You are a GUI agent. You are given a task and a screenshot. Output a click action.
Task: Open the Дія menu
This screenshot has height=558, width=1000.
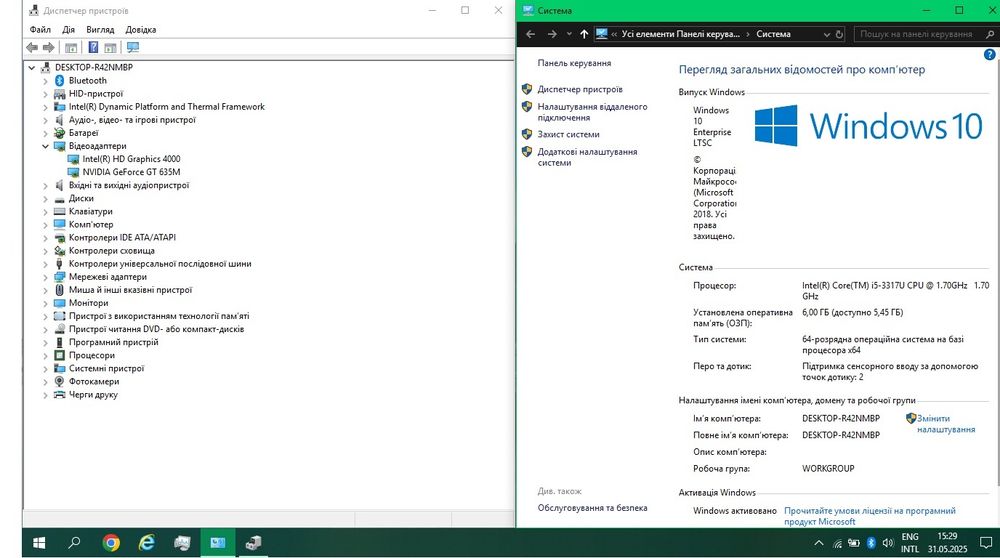click(x=68, y=29)
